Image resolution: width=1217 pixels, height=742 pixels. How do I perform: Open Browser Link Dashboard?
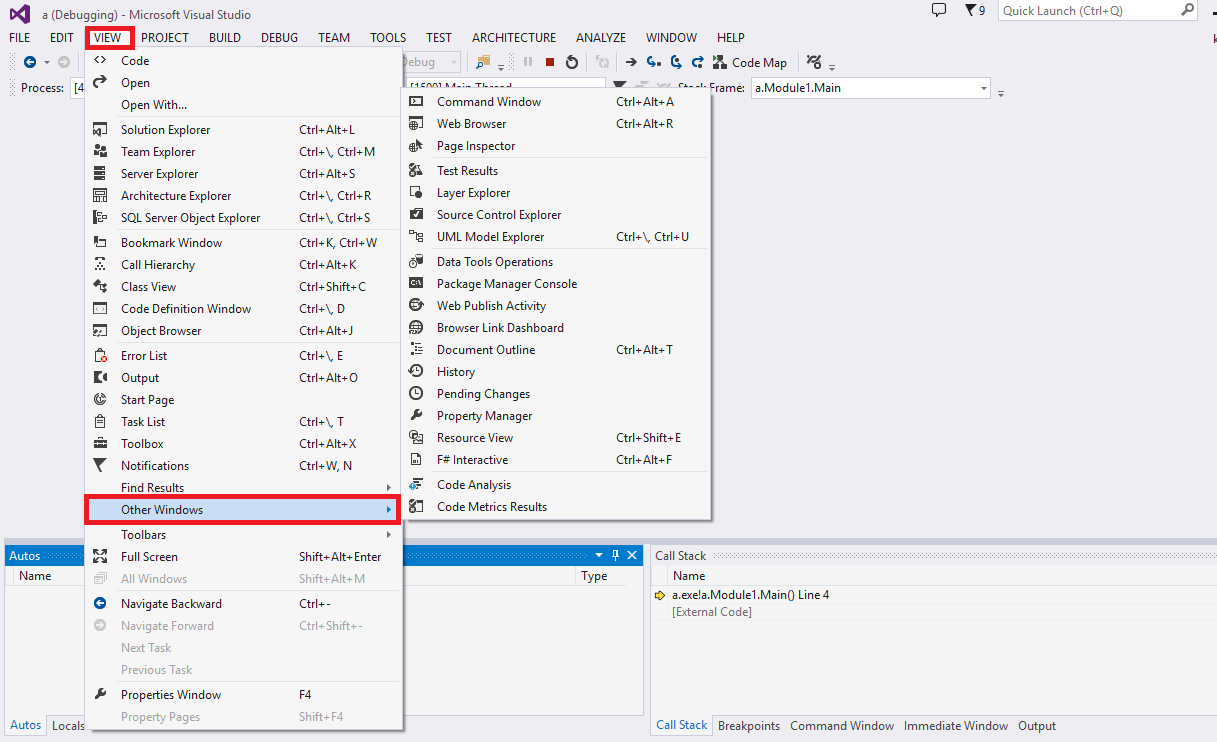coord(556,328)
